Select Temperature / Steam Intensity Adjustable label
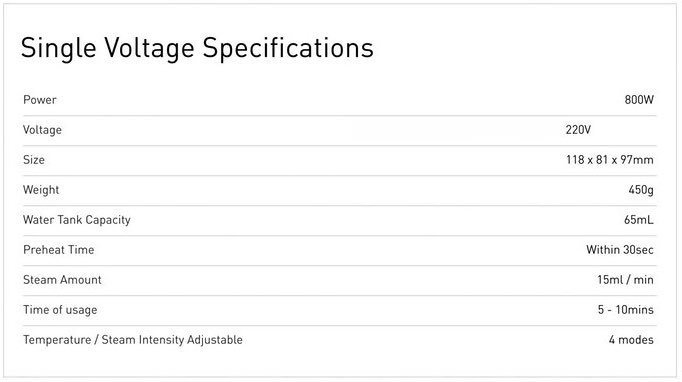Image resolution: width=682 pixels, height=382 pixels. pos(133,340)
